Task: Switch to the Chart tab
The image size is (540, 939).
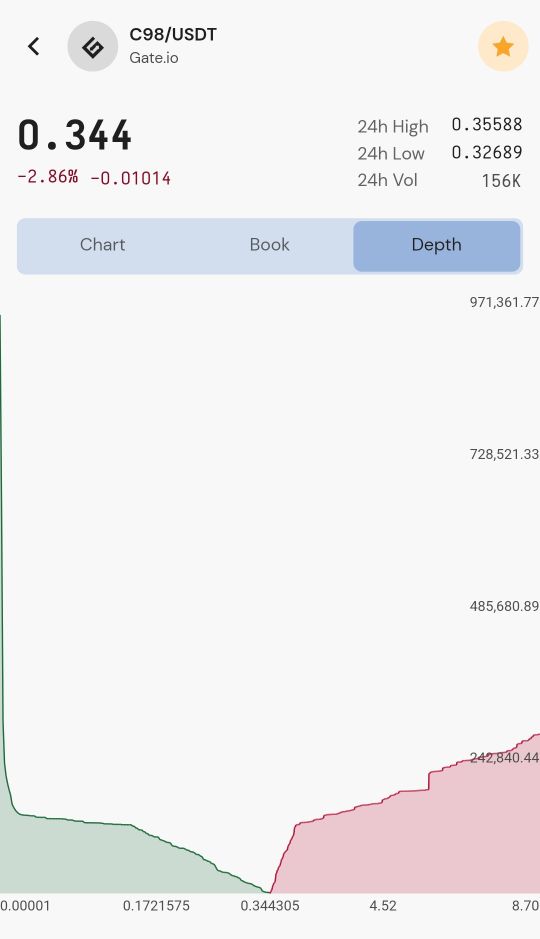Action: click(x=102, y=245)
